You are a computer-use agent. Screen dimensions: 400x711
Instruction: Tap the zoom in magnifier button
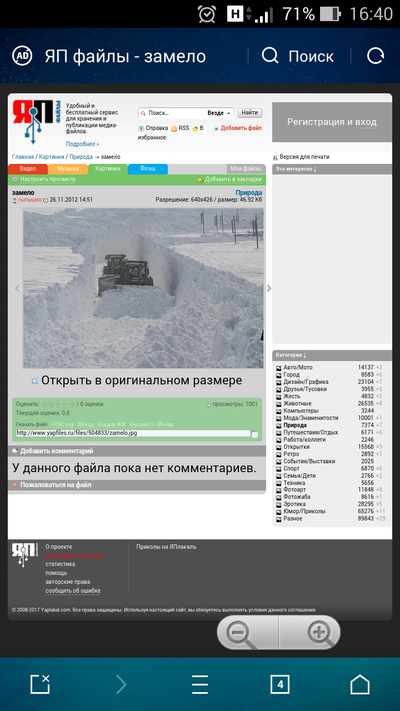tap(320, 632)
